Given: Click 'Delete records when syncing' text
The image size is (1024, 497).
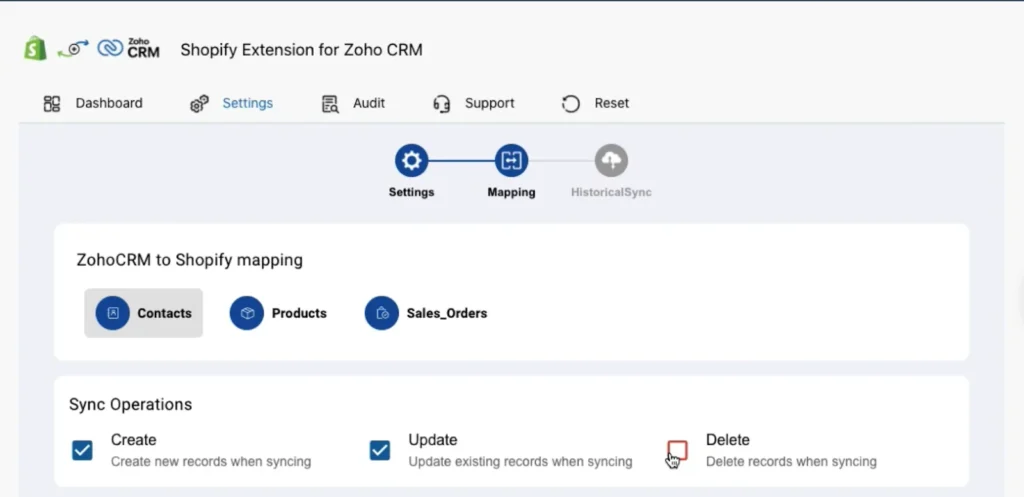Looking at the screenshot, I should (791, 462).
